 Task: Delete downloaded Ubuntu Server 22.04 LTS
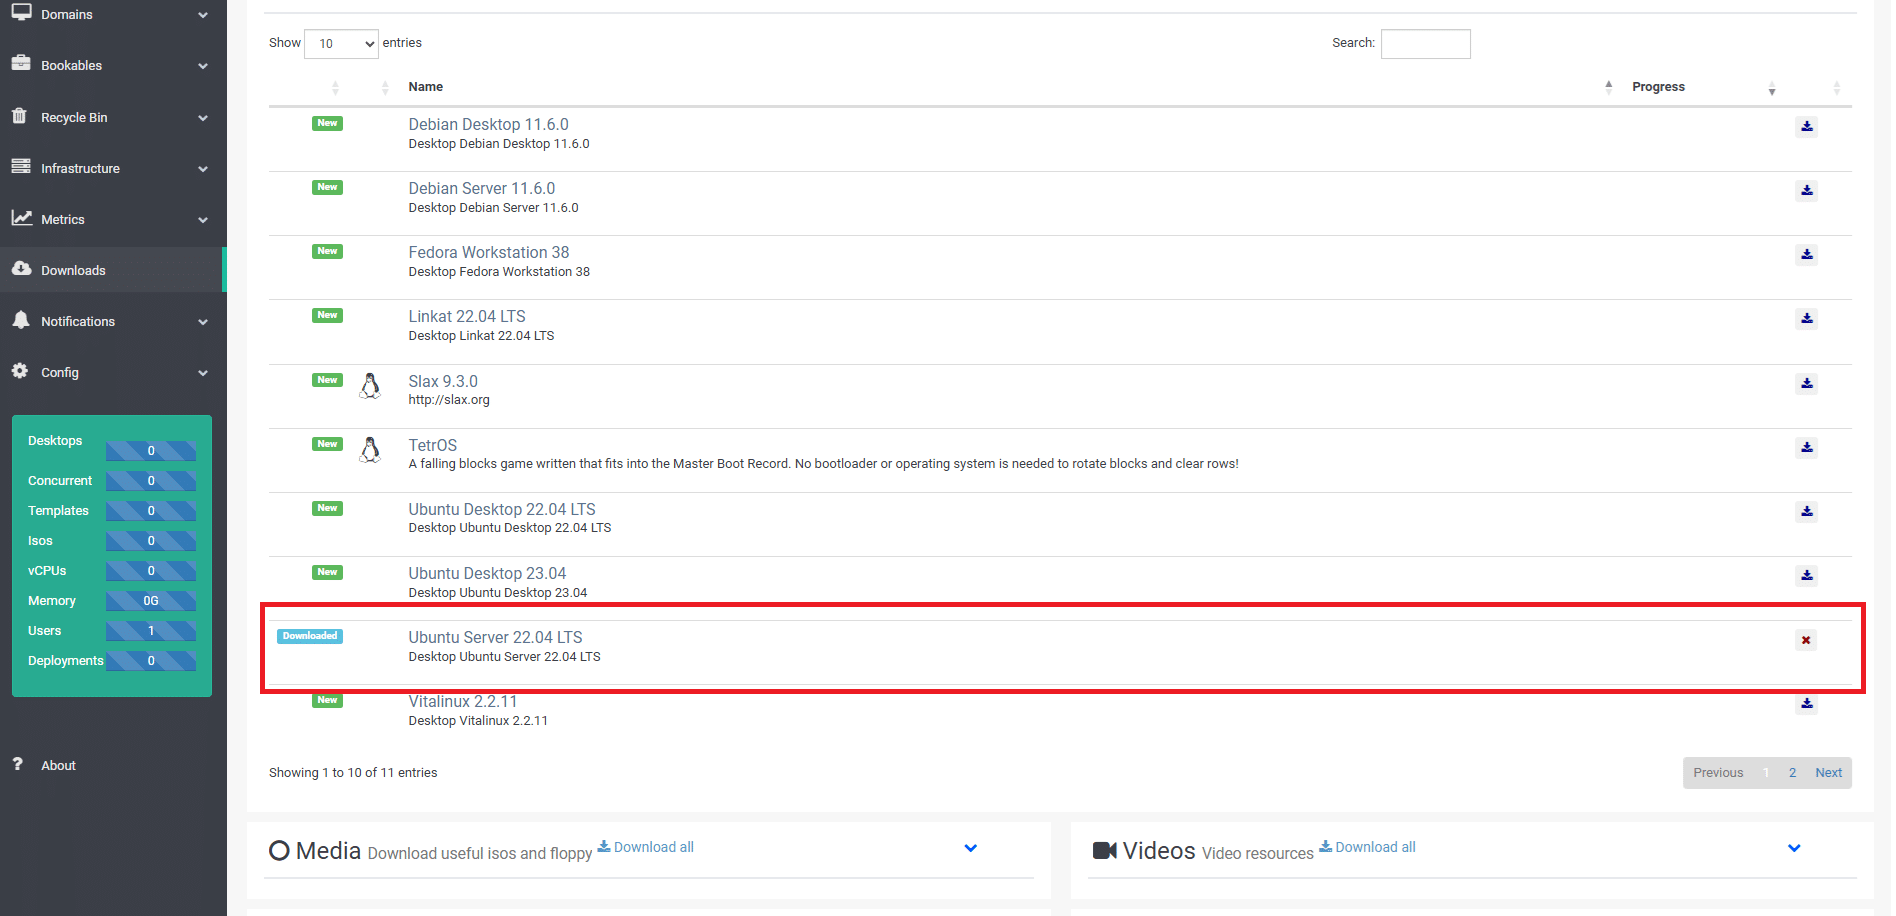tap(1805, 641)
